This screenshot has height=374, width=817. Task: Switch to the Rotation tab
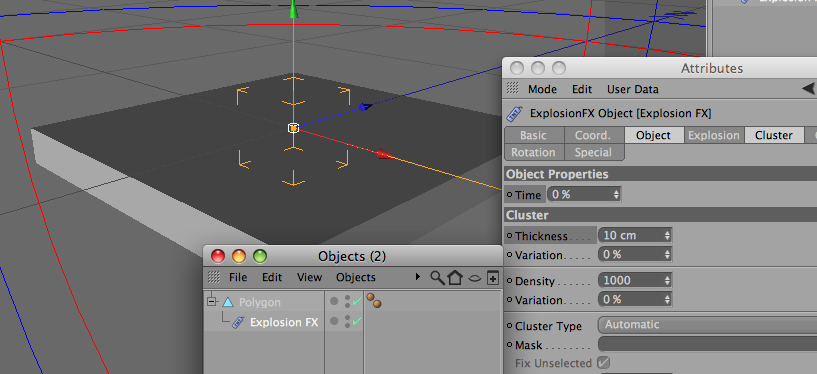534,152
